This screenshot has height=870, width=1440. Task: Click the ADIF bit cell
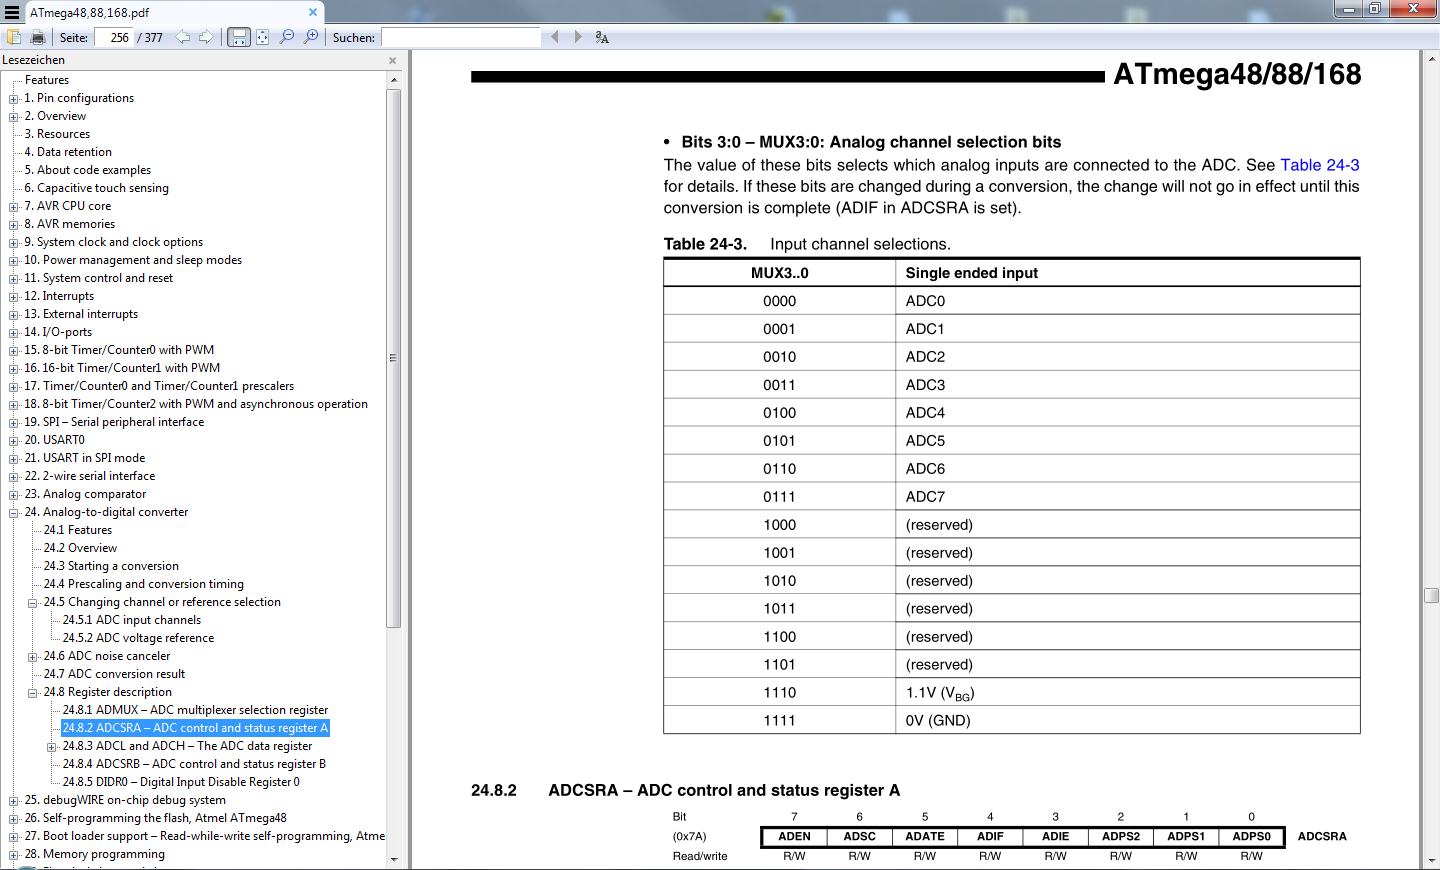(x=990, y=837)
